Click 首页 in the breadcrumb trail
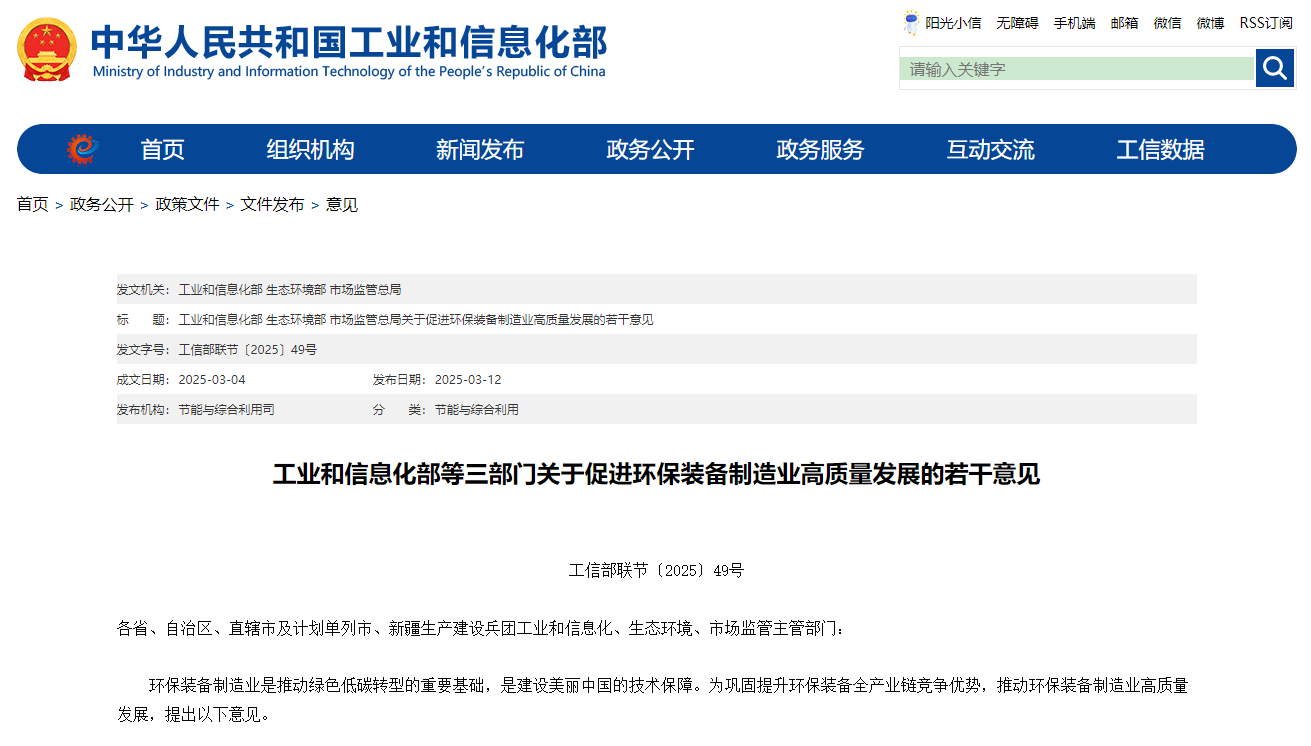 point(32,205)
